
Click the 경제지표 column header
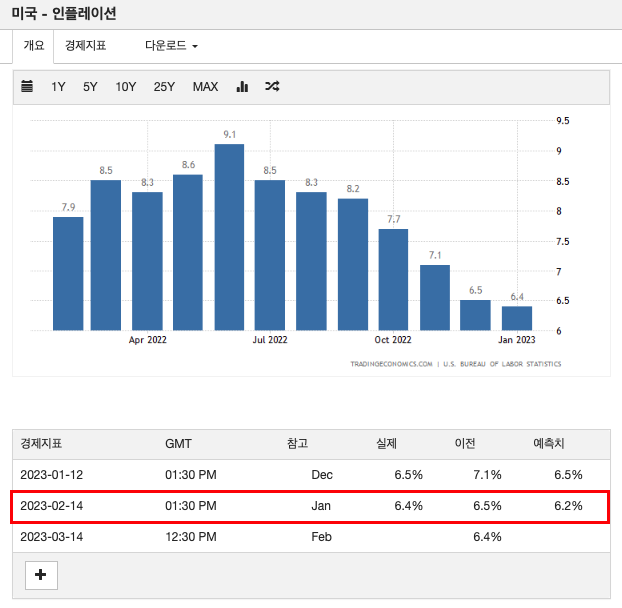pyautogui.click(x=41, y=443)
